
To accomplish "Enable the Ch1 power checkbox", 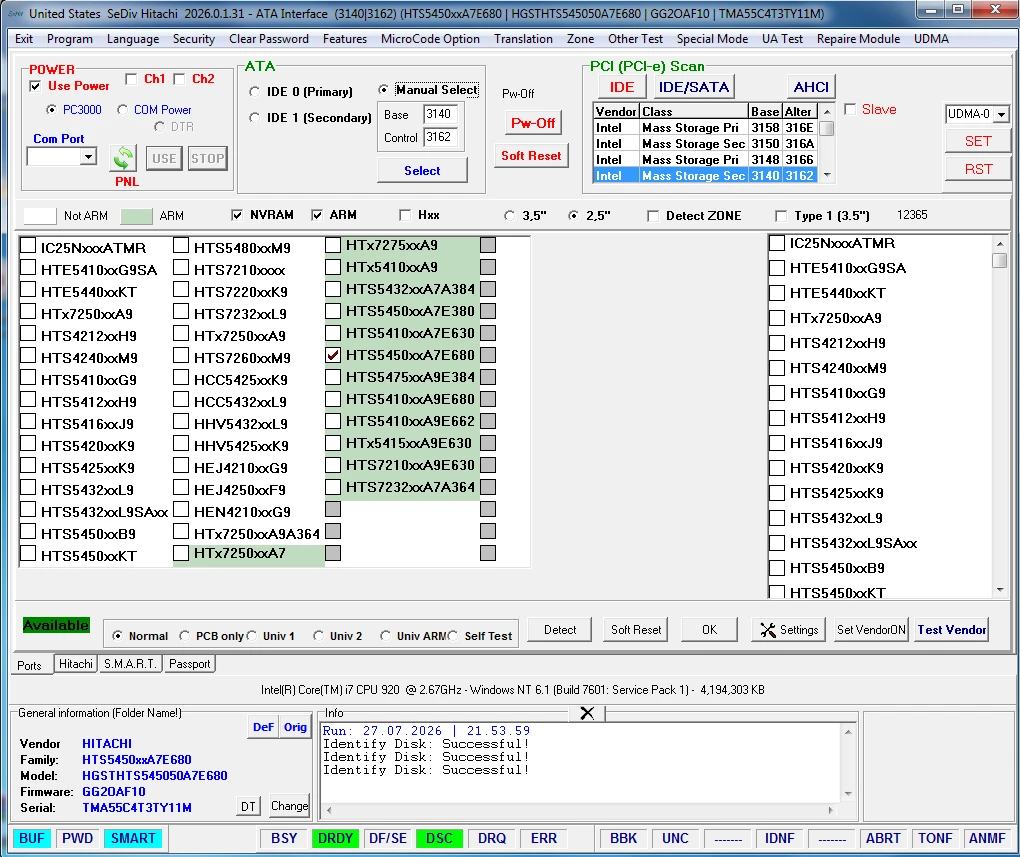I will [131, 79].
